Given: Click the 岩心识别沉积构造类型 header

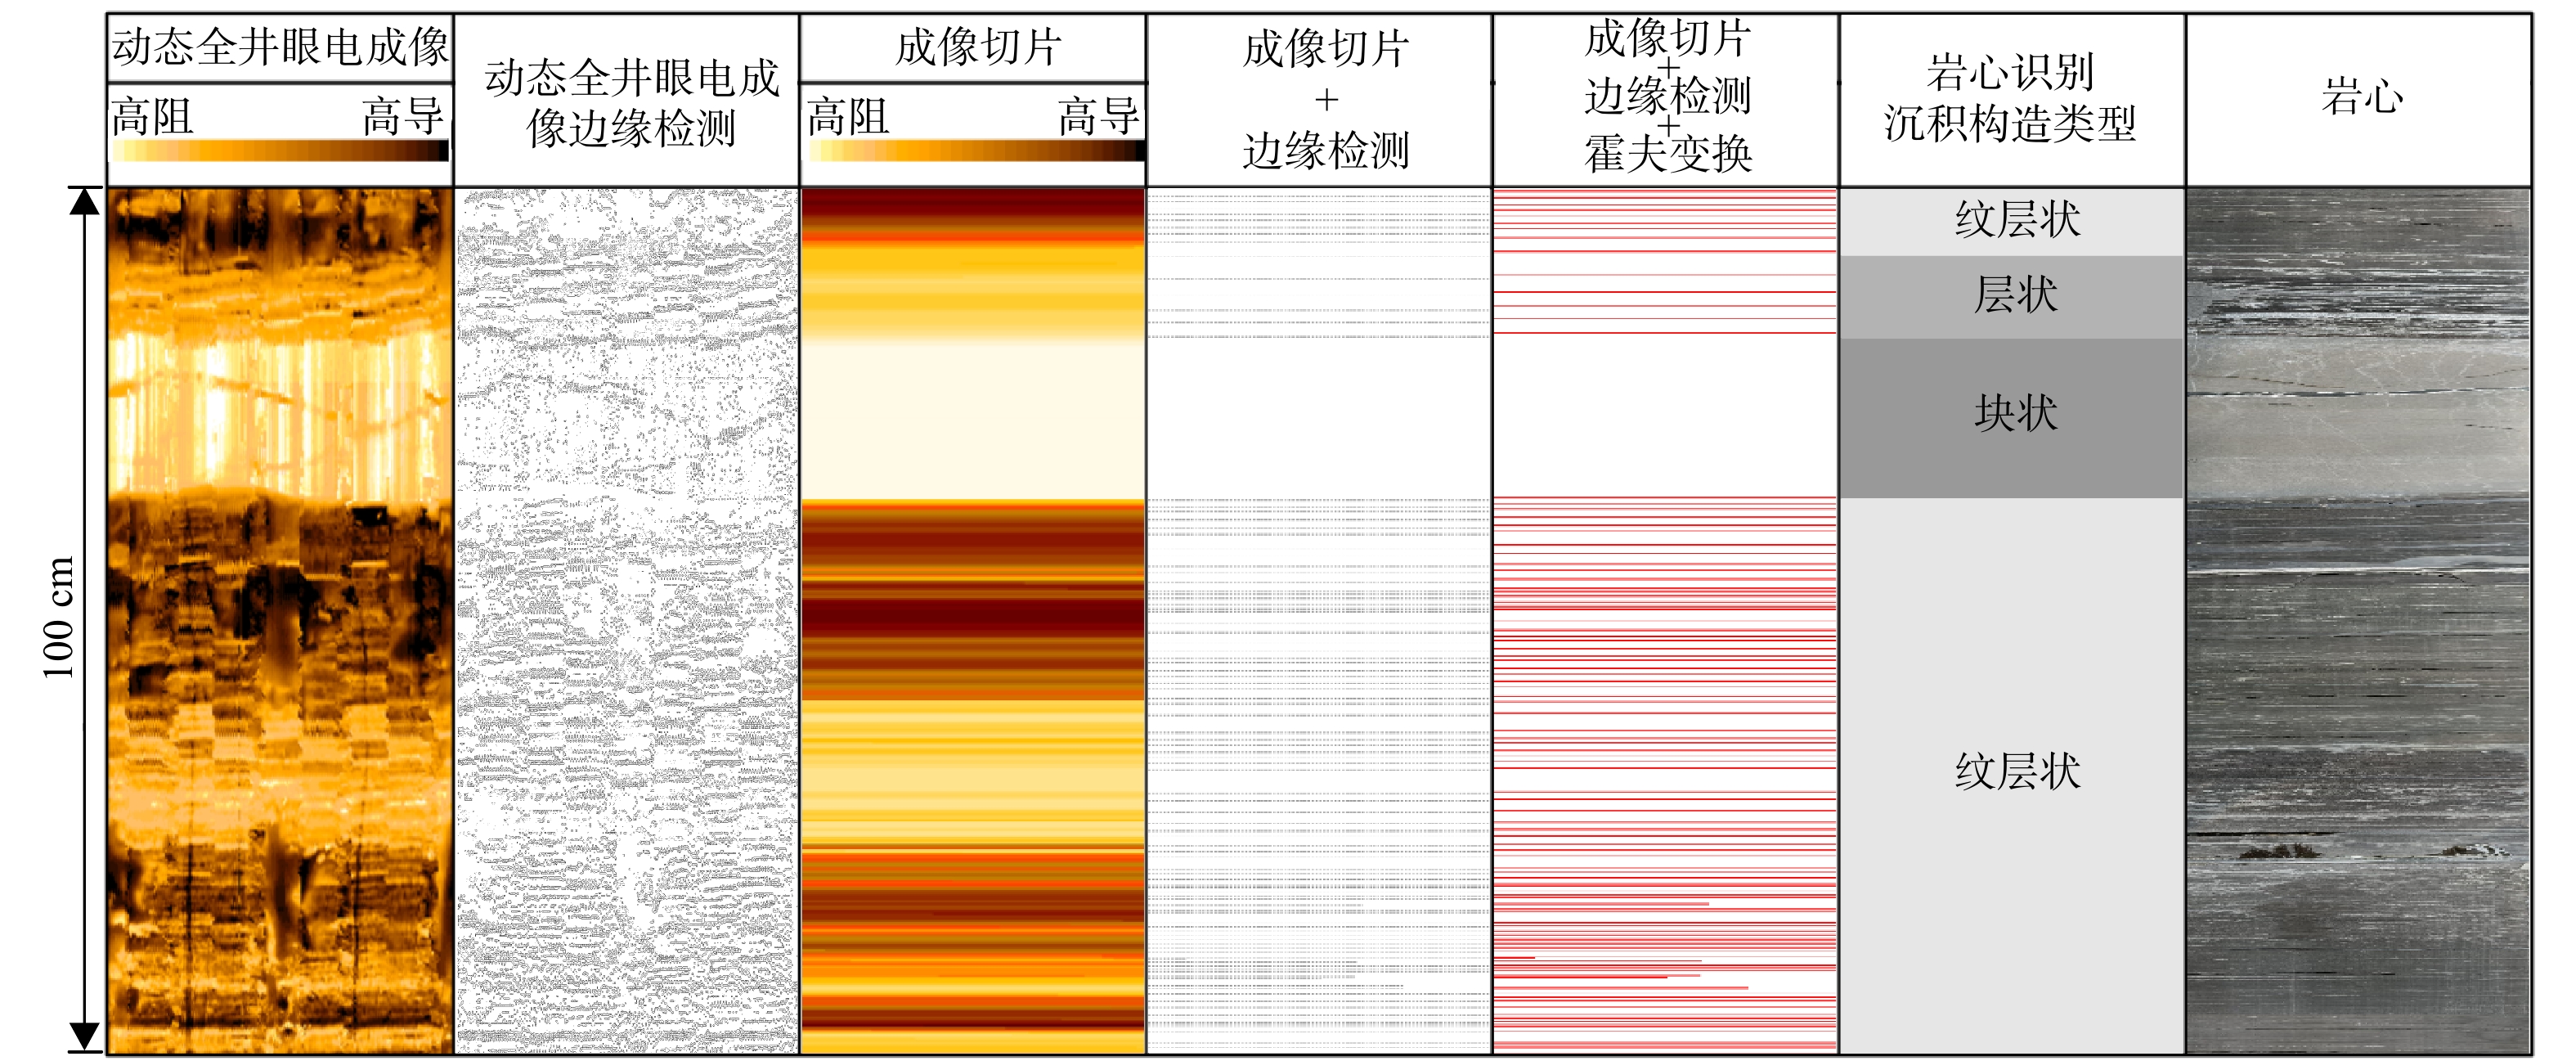Looking at the screenshot, I should coord(2011,98).
